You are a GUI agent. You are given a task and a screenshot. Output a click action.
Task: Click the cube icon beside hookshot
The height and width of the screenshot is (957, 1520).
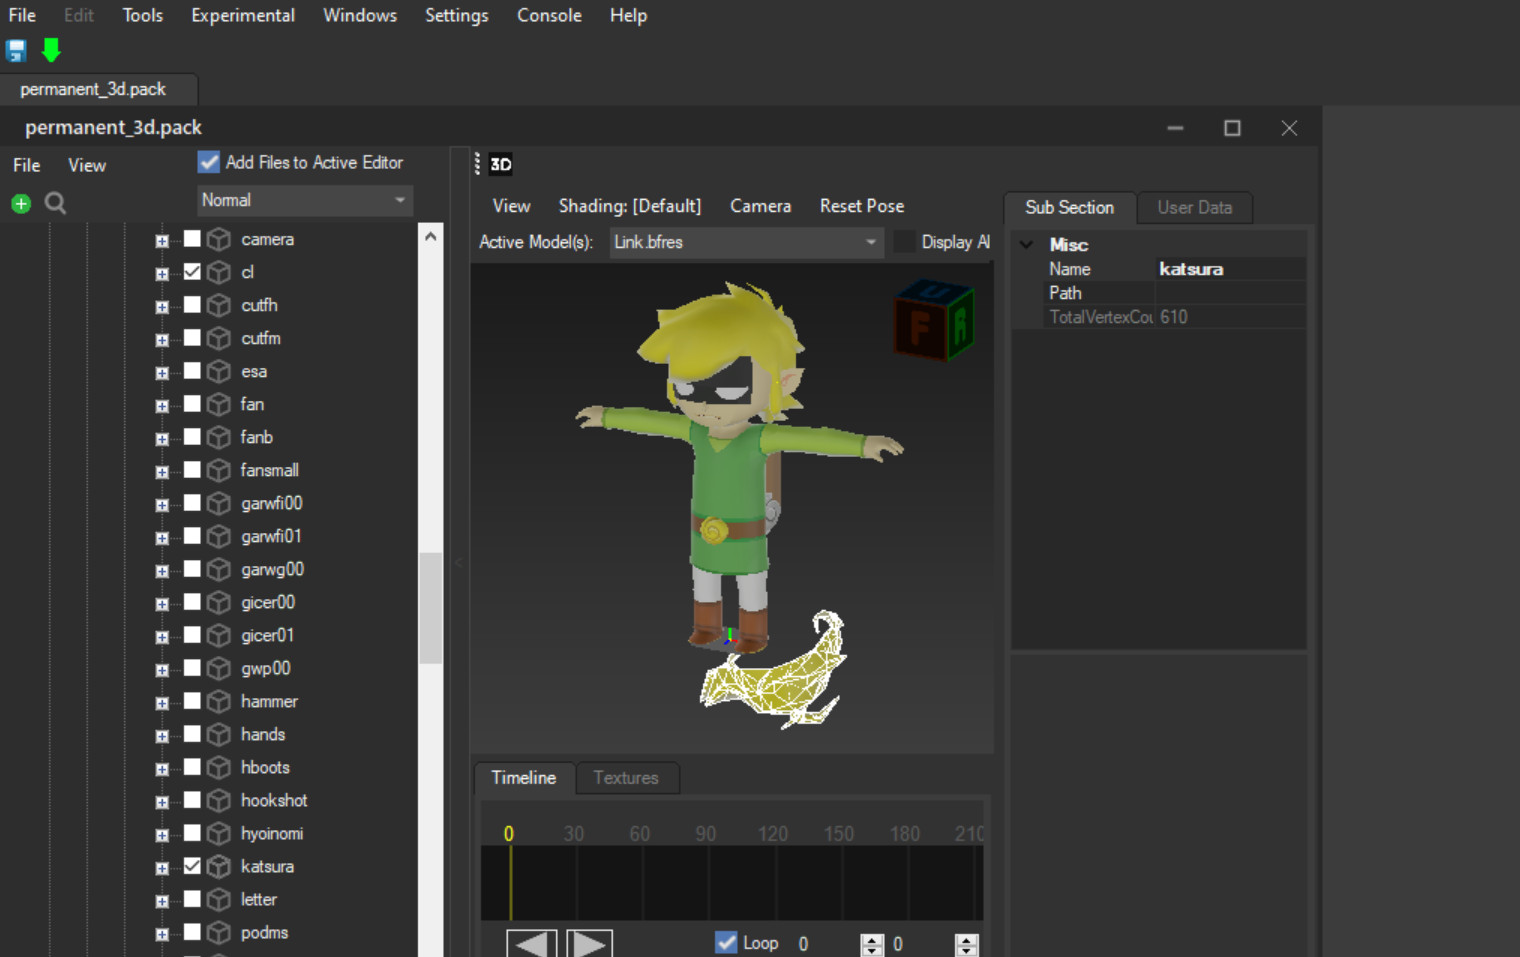coord(218,800)
